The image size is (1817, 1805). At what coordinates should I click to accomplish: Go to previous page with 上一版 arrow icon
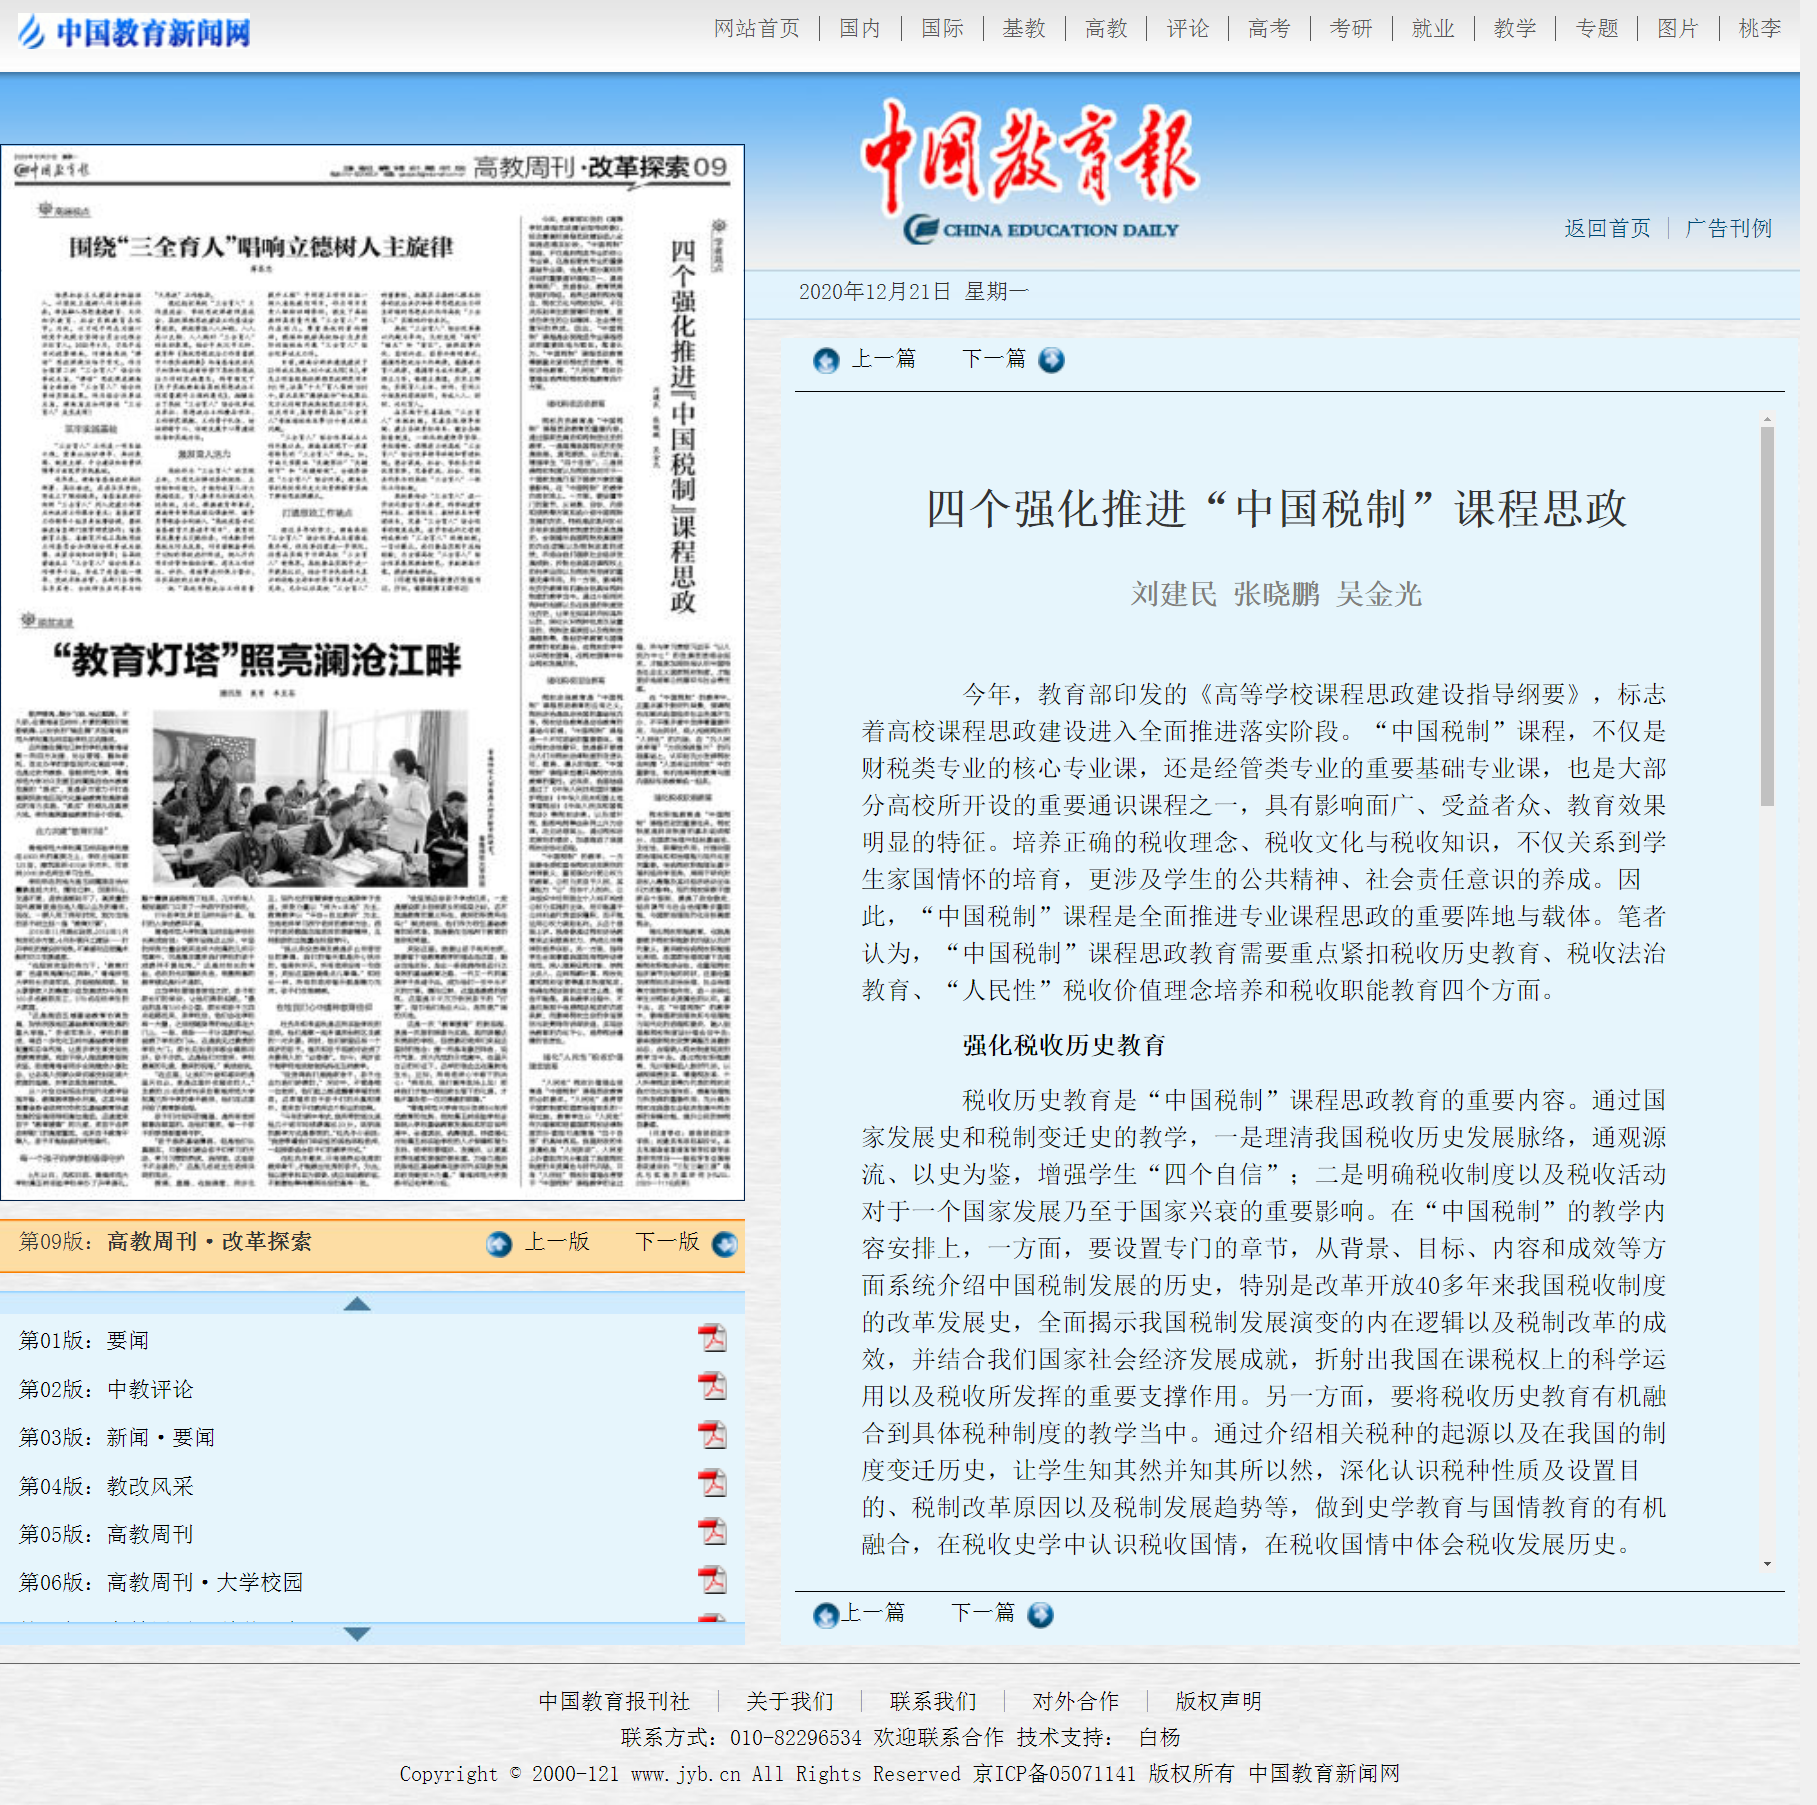[499, 1244]
